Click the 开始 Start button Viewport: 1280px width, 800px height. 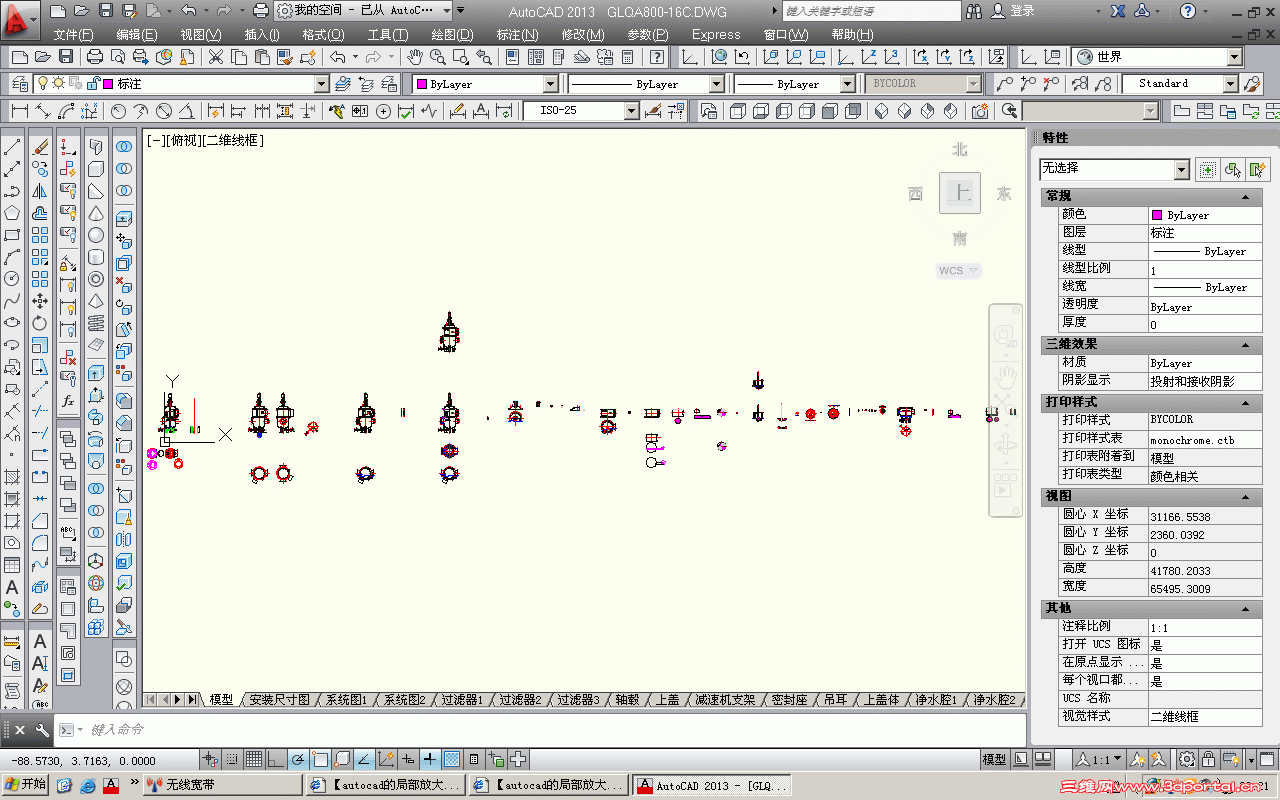26,785
